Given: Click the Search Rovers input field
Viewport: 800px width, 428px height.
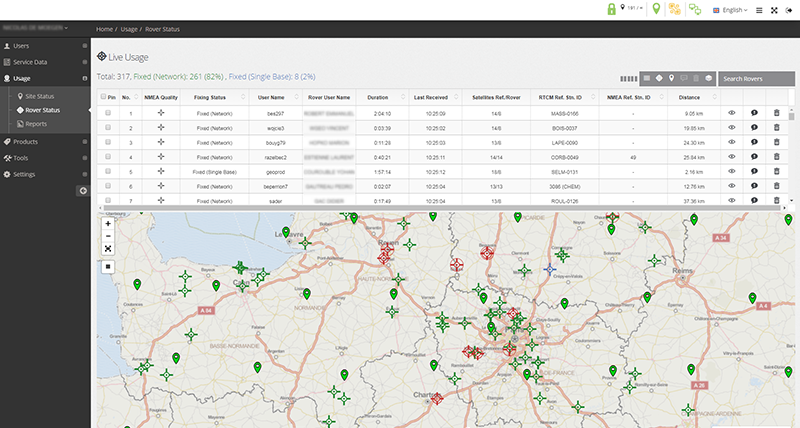Looking at the screenshot, I should (x=756, y=78).
